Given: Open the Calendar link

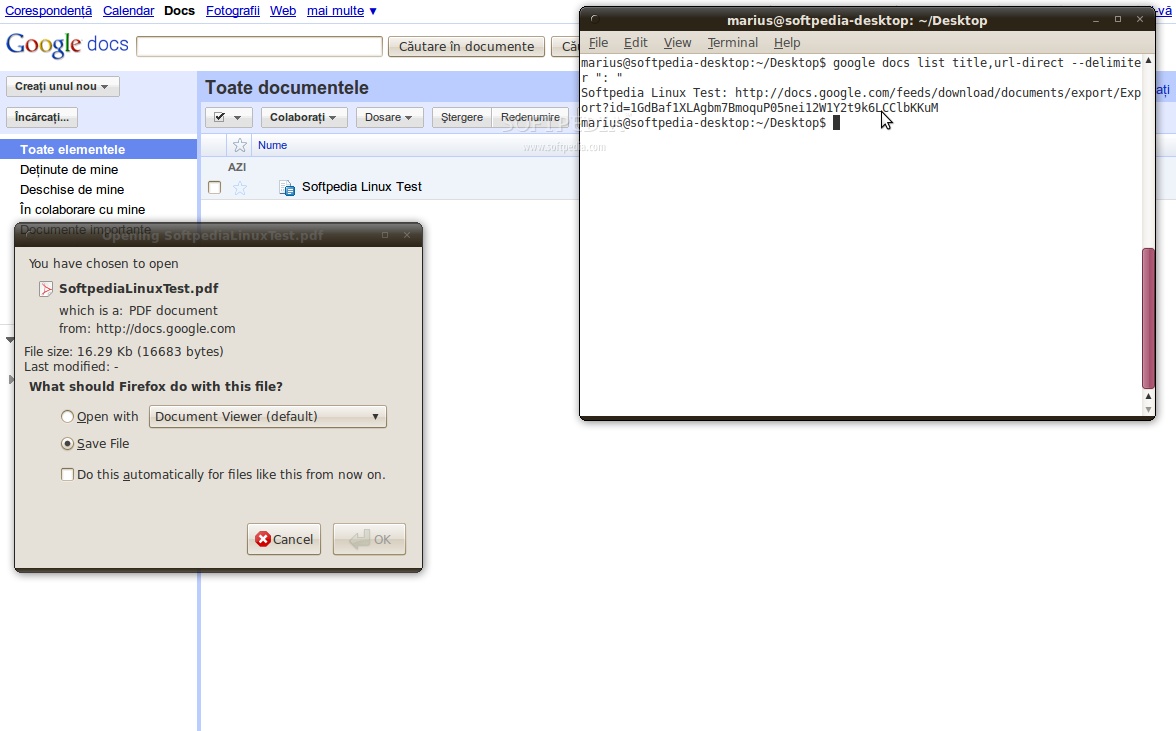Looking at the screenshot, I should tap(128, 11).
